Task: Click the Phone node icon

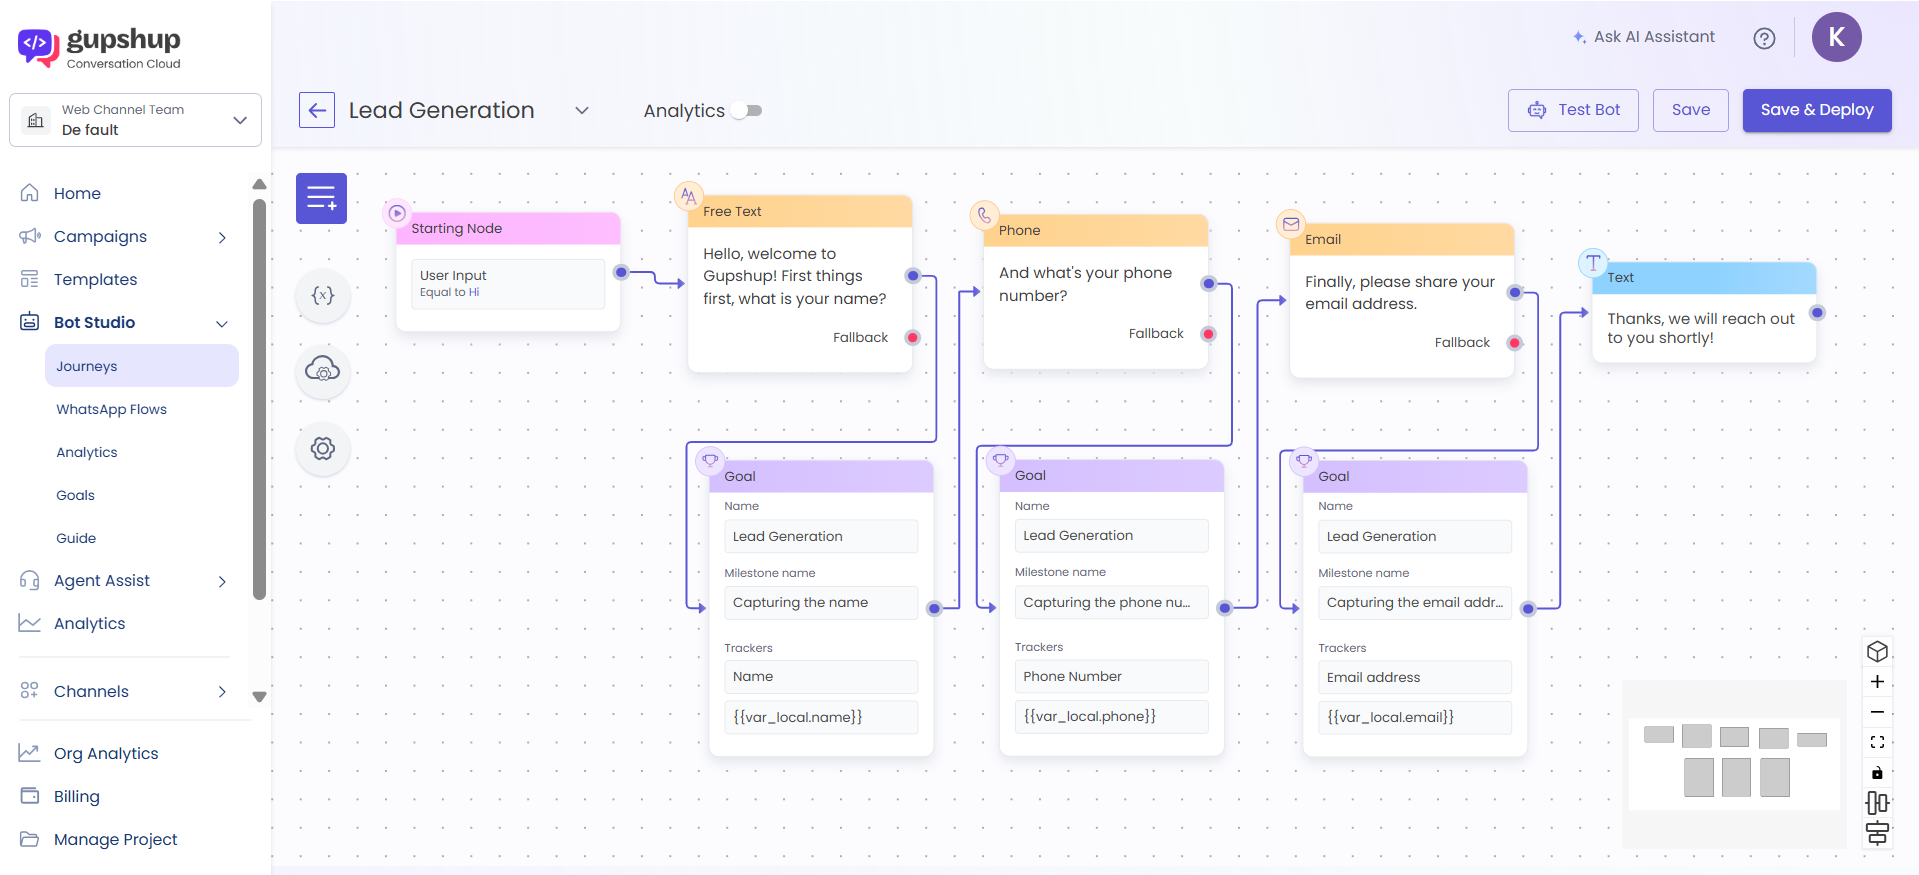Action: 984,215
